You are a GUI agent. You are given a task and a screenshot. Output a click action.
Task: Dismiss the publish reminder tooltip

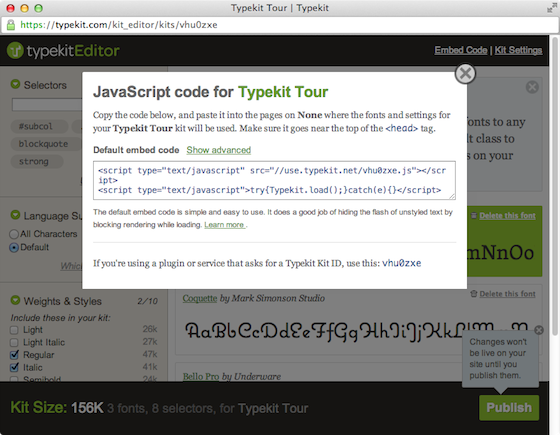pyautogui.click(x=539, y=330)
